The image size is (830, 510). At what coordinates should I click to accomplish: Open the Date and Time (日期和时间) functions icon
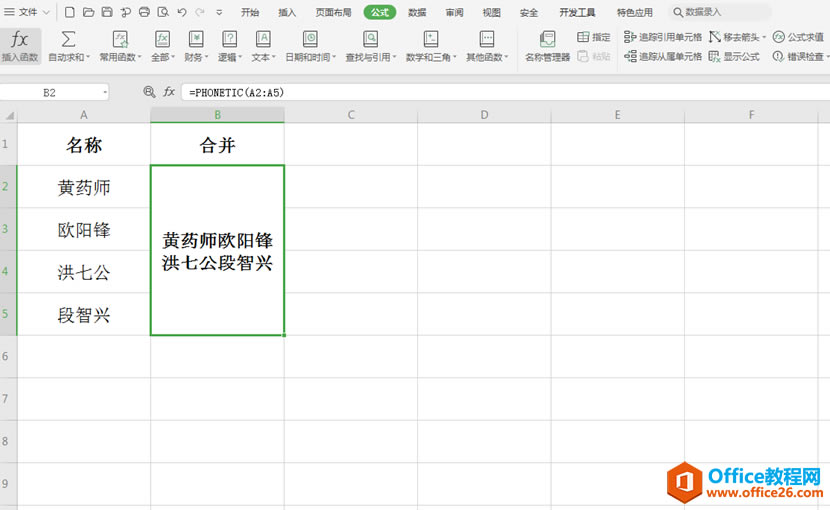coord(310,39)
